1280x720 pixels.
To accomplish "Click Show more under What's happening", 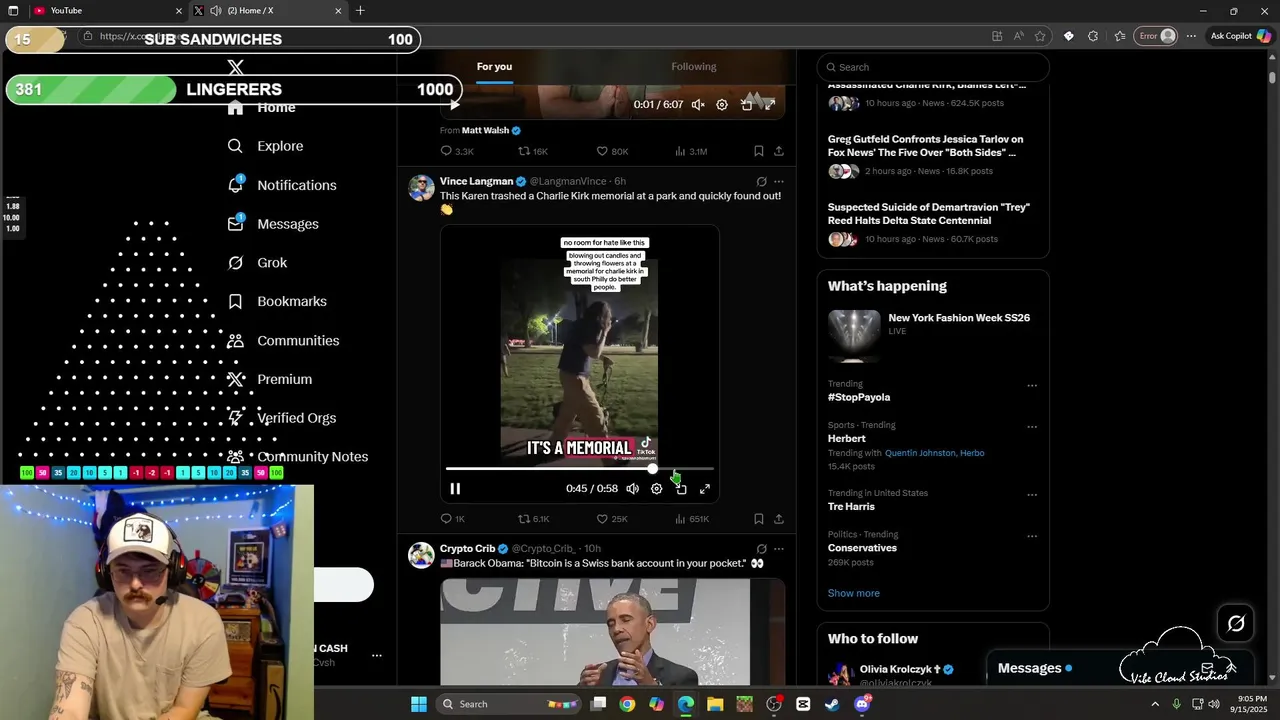I will click(853, 593).
